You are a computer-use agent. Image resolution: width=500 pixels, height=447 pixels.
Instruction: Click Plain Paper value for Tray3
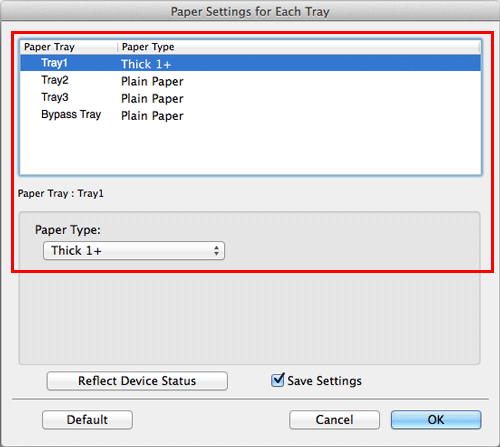[152, 99]
